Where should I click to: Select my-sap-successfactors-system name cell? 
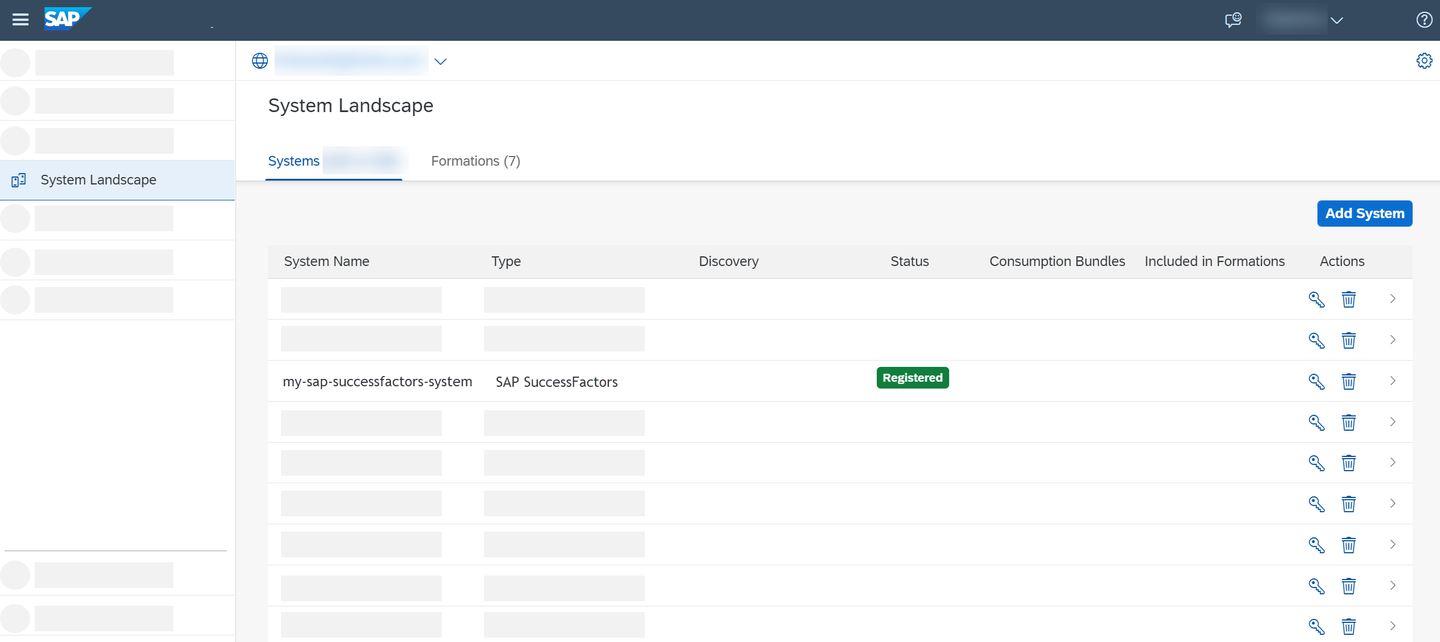tap(378, 381)
